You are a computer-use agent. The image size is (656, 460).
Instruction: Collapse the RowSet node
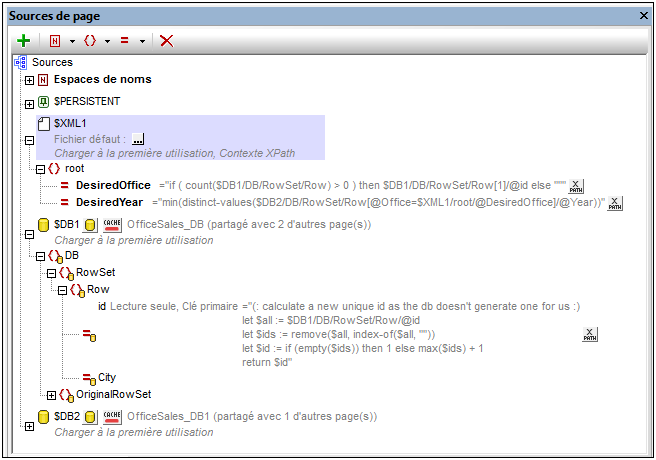pos(52,272)
